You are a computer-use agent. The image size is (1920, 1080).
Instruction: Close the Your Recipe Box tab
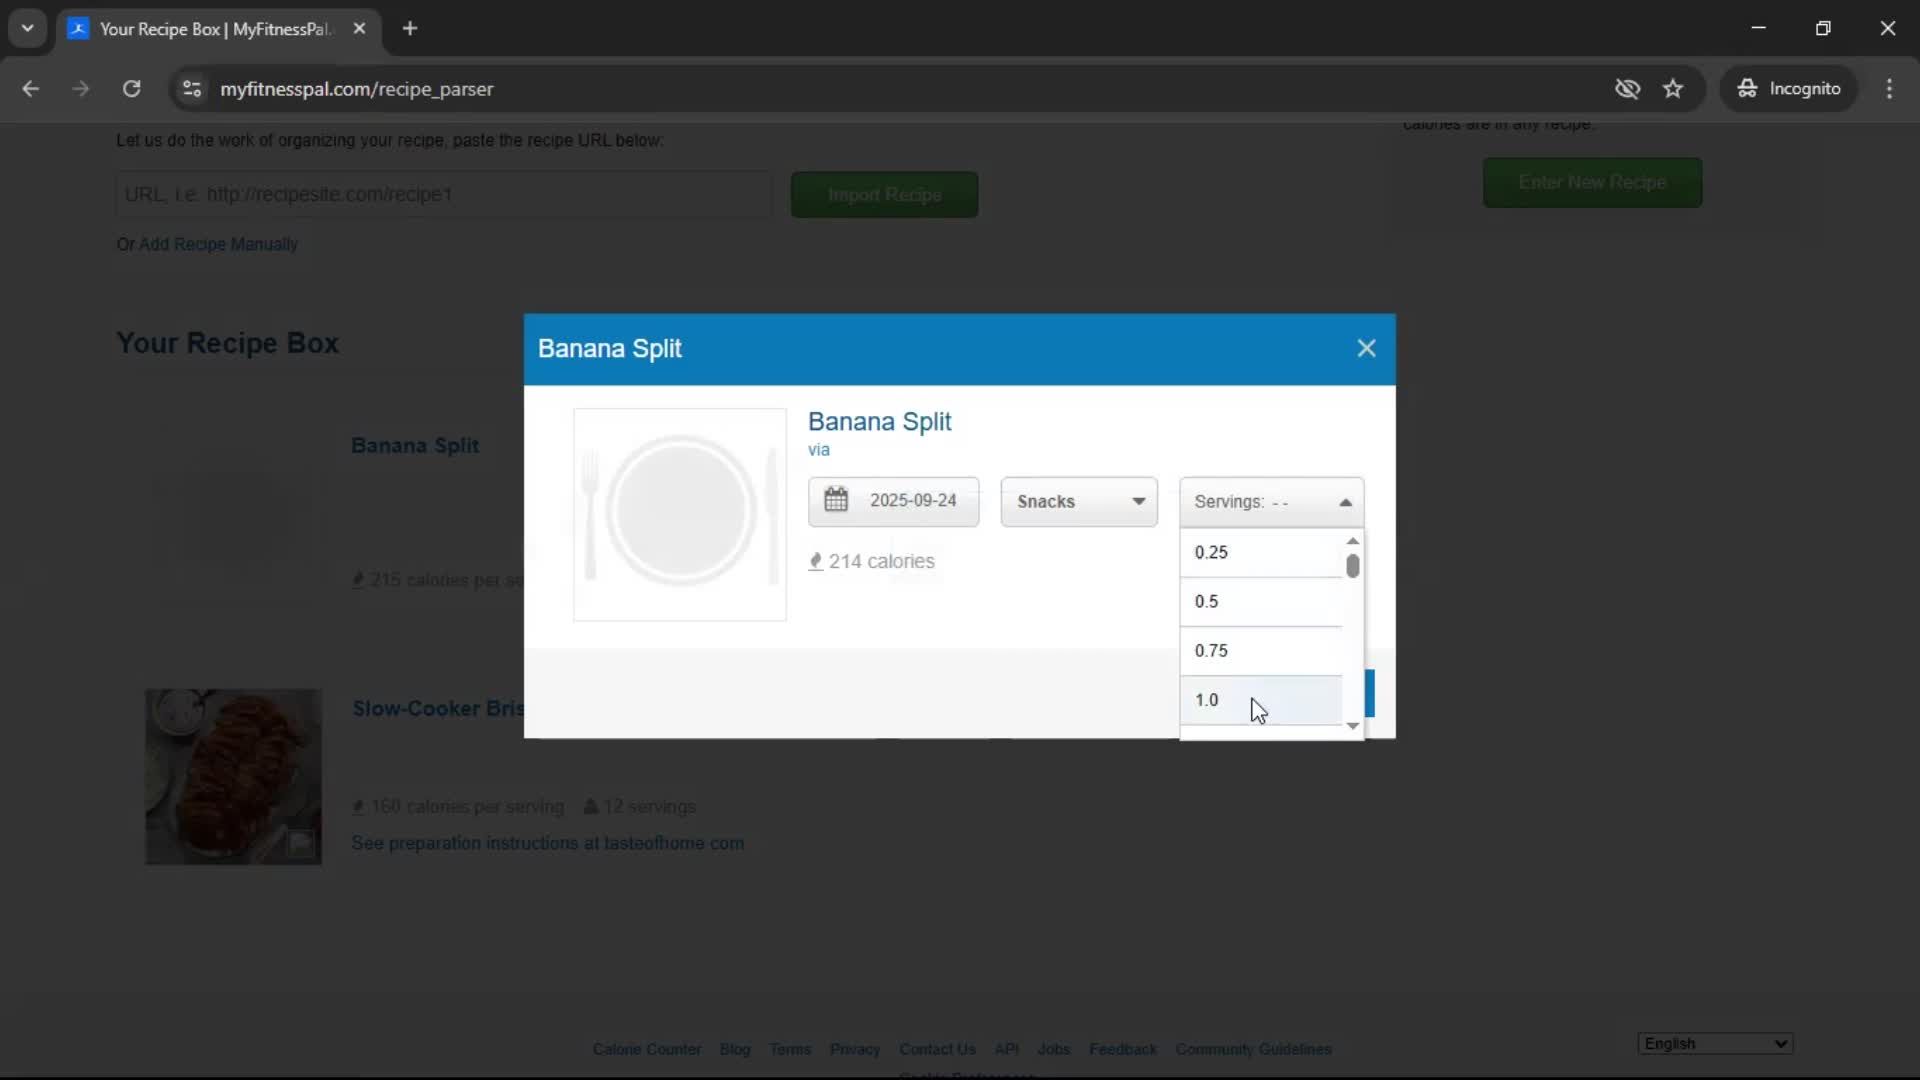(359, 29)
